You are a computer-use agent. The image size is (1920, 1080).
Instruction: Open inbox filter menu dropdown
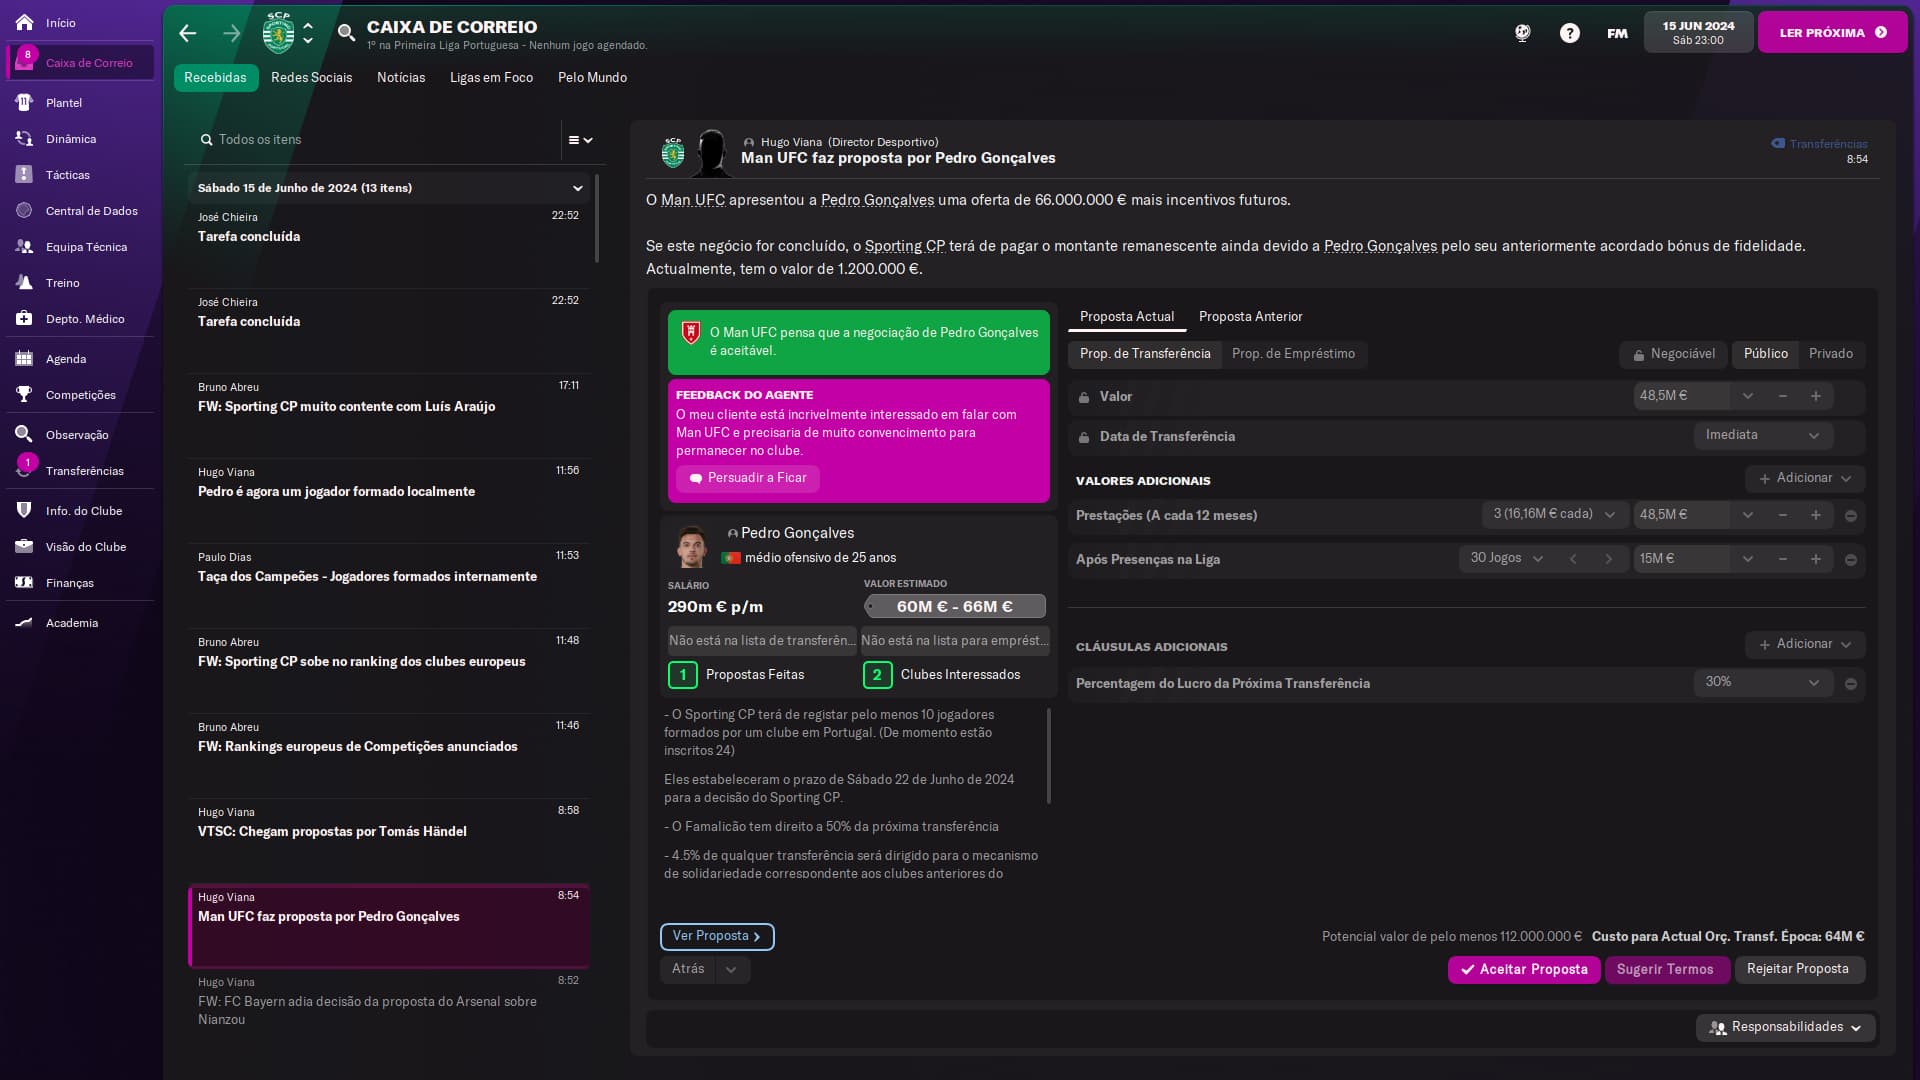tap(581, 140)
